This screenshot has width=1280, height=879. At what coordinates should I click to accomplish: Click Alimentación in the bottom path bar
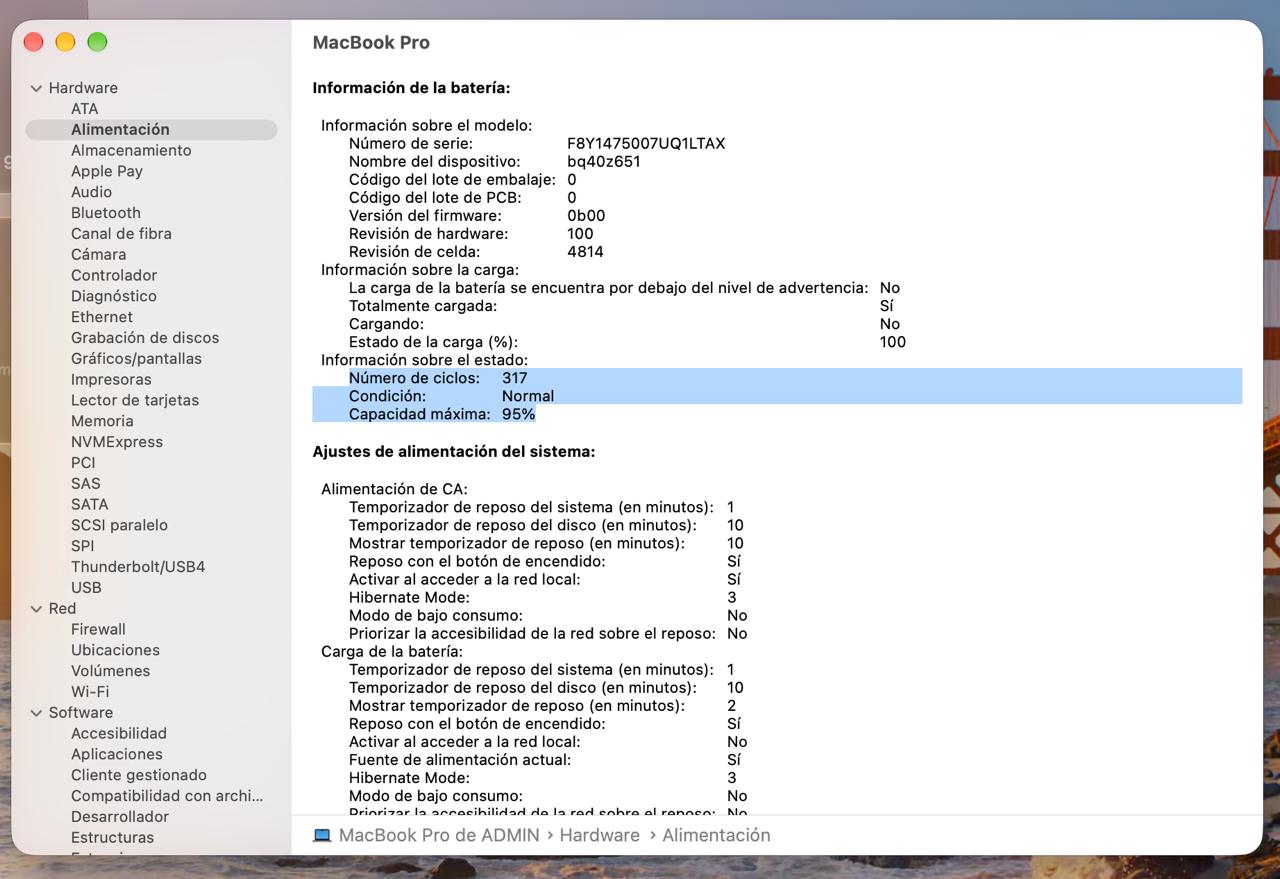click(716, 835)
